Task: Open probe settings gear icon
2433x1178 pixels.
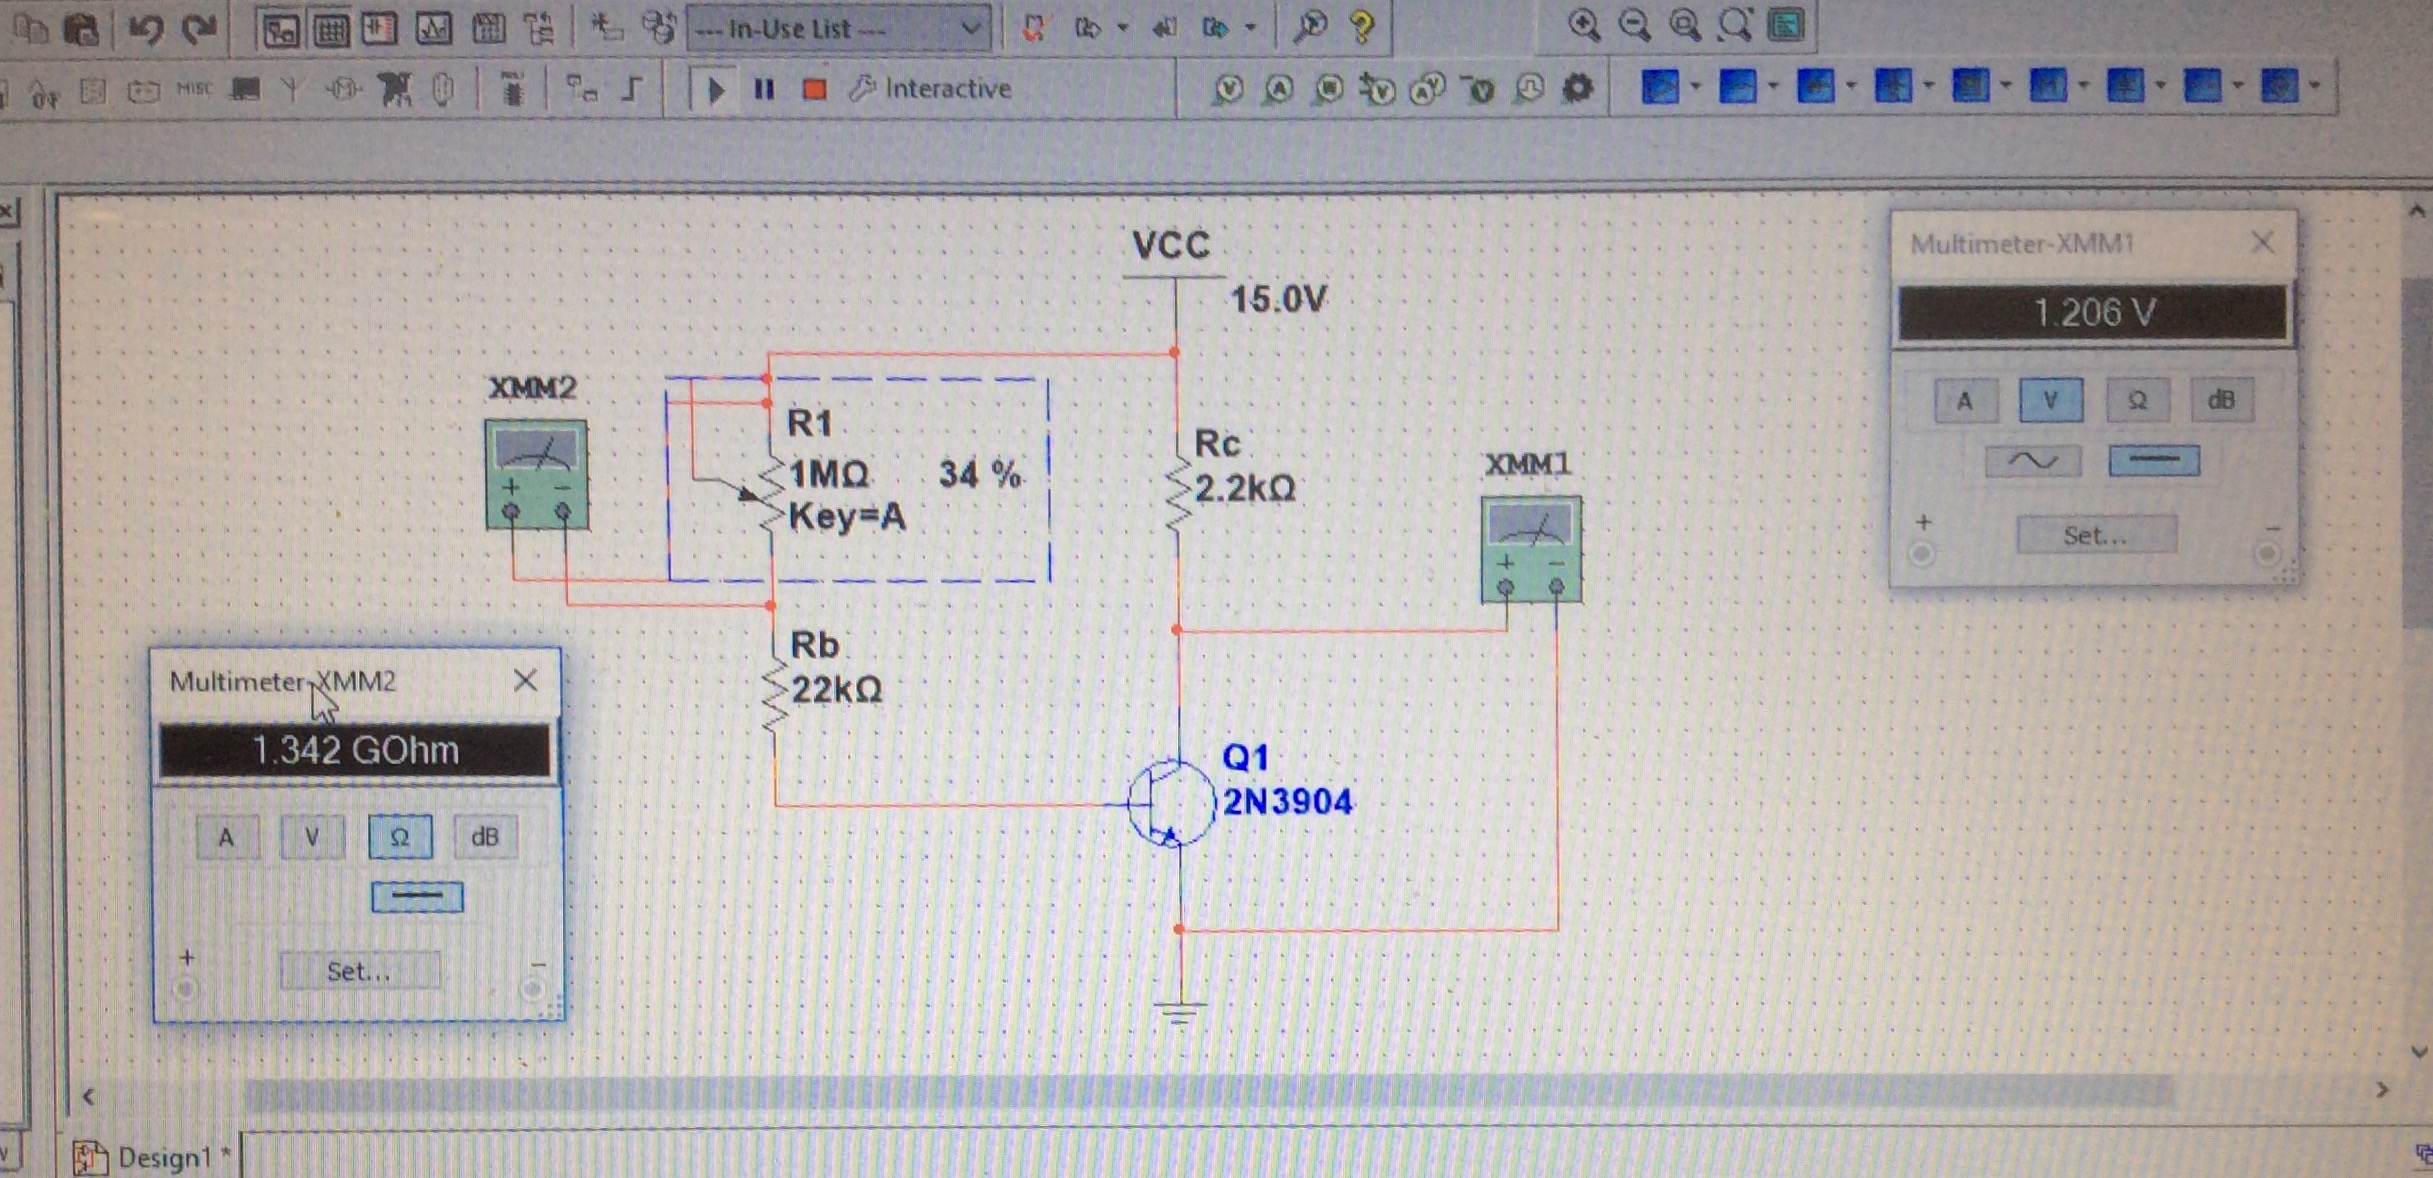Action: (1578, 88)
